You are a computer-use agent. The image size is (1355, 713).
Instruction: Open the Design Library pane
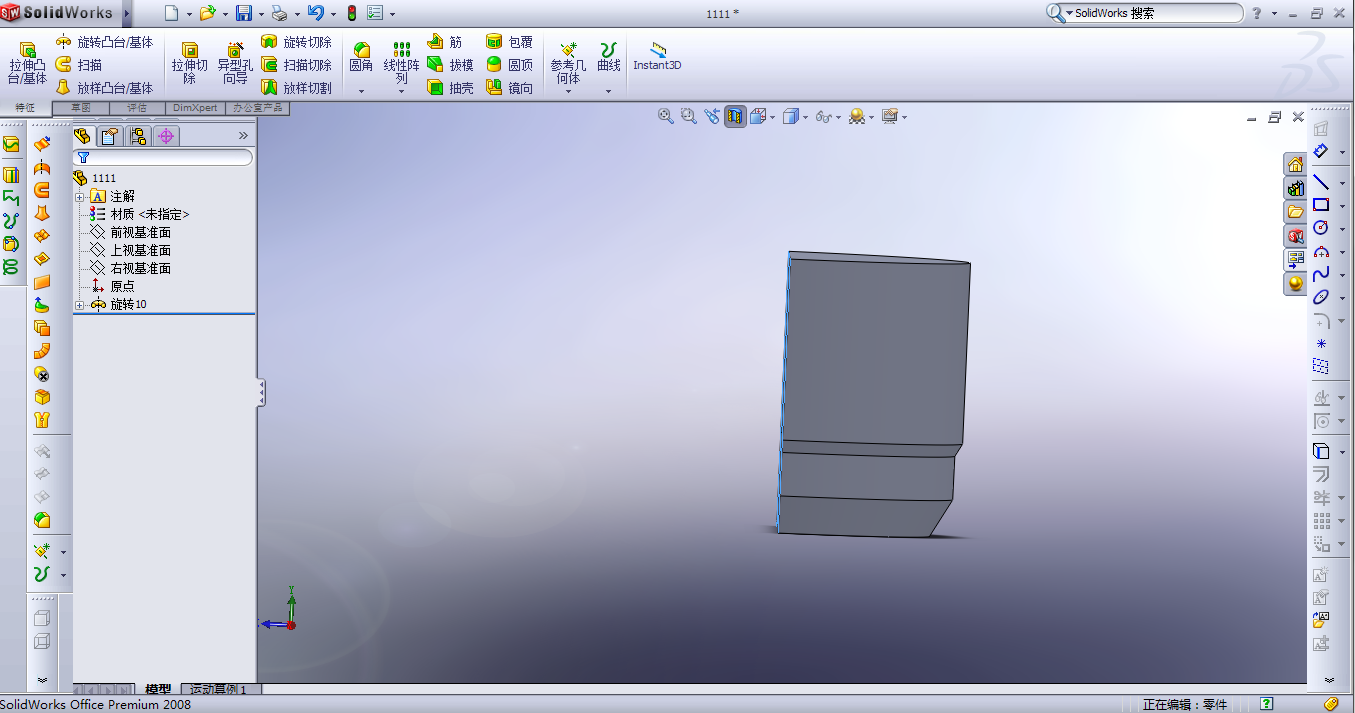[x=1295, y=189]
